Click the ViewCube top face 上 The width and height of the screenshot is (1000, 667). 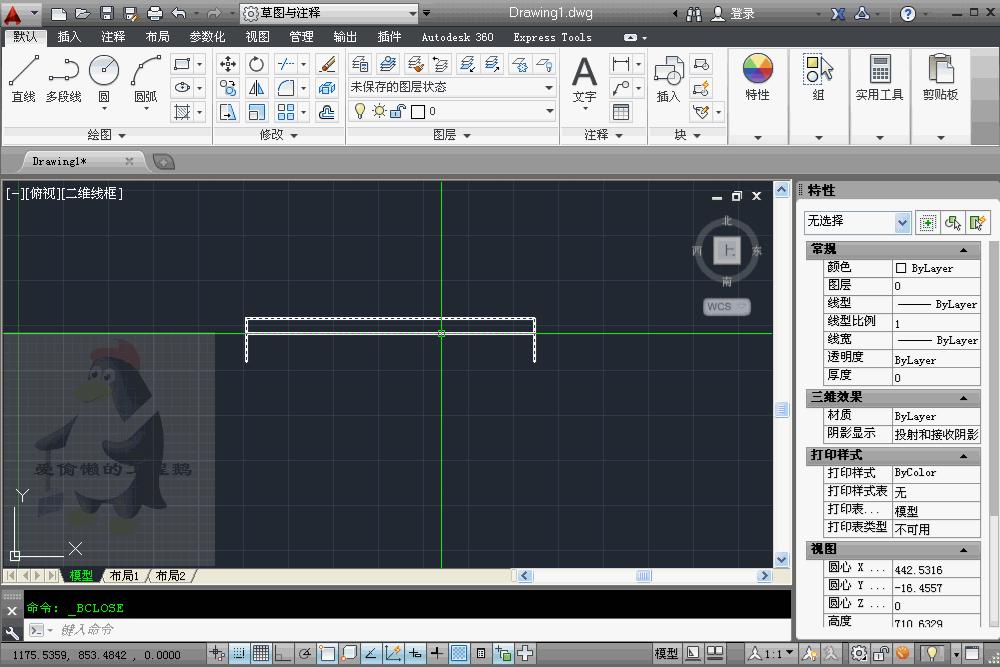(x=727, y=251)
